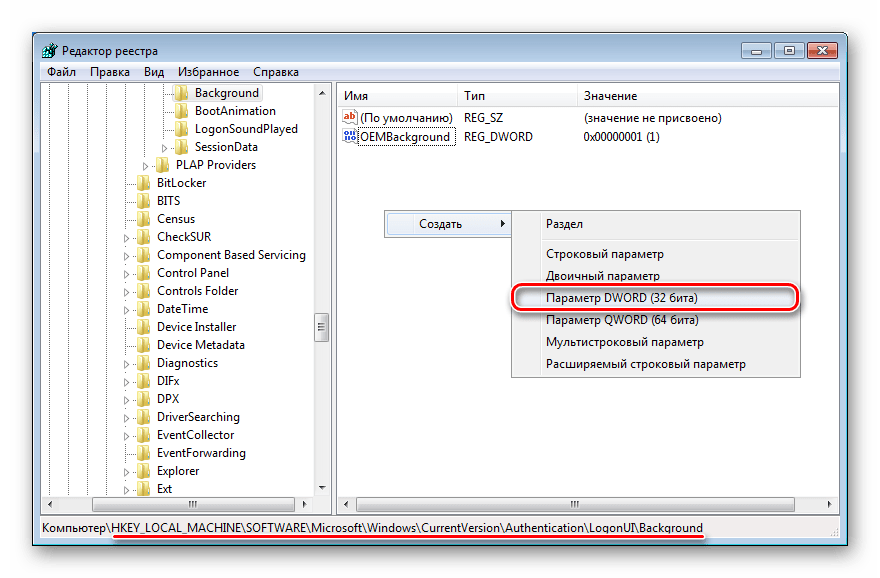Screen dimensions: 880x578
Task: Click the Census folder icon
Action: [x=144, y=219]
